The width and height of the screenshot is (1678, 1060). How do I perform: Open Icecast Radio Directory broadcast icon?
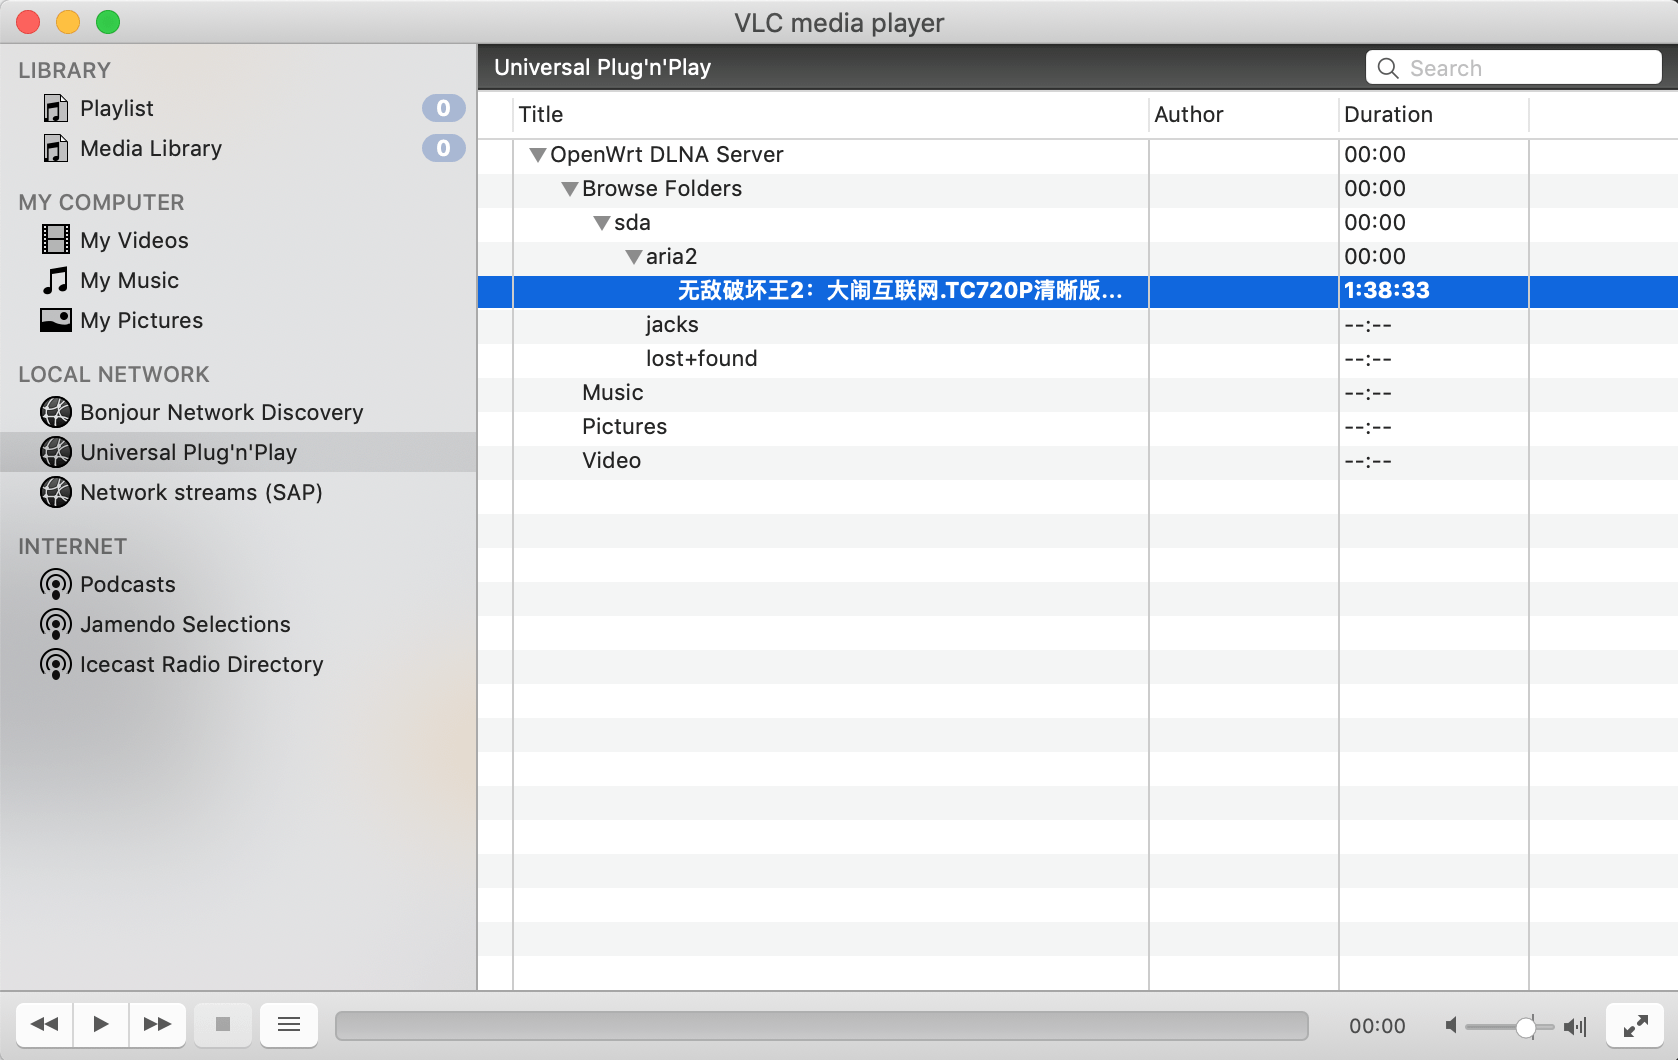pyautogui.click(x=56, y=664)
